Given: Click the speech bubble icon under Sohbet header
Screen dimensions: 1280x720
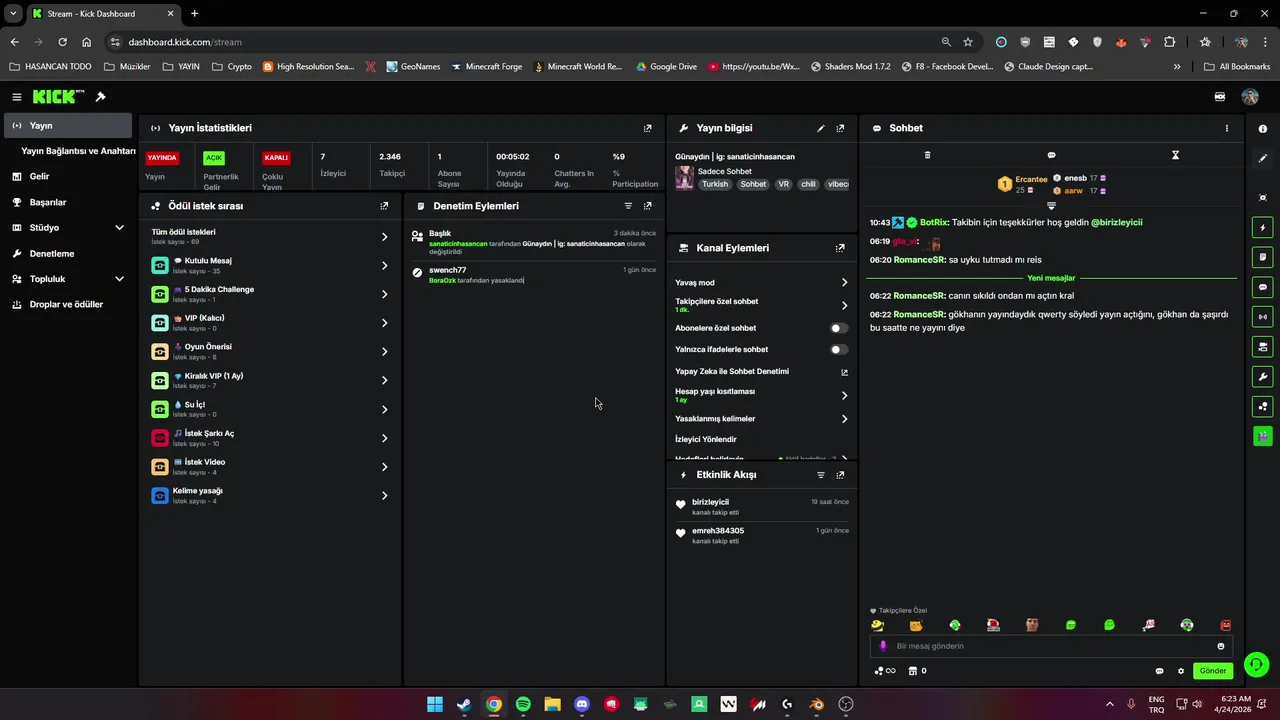Looking at the screenshot, I should click(1051, 155).
